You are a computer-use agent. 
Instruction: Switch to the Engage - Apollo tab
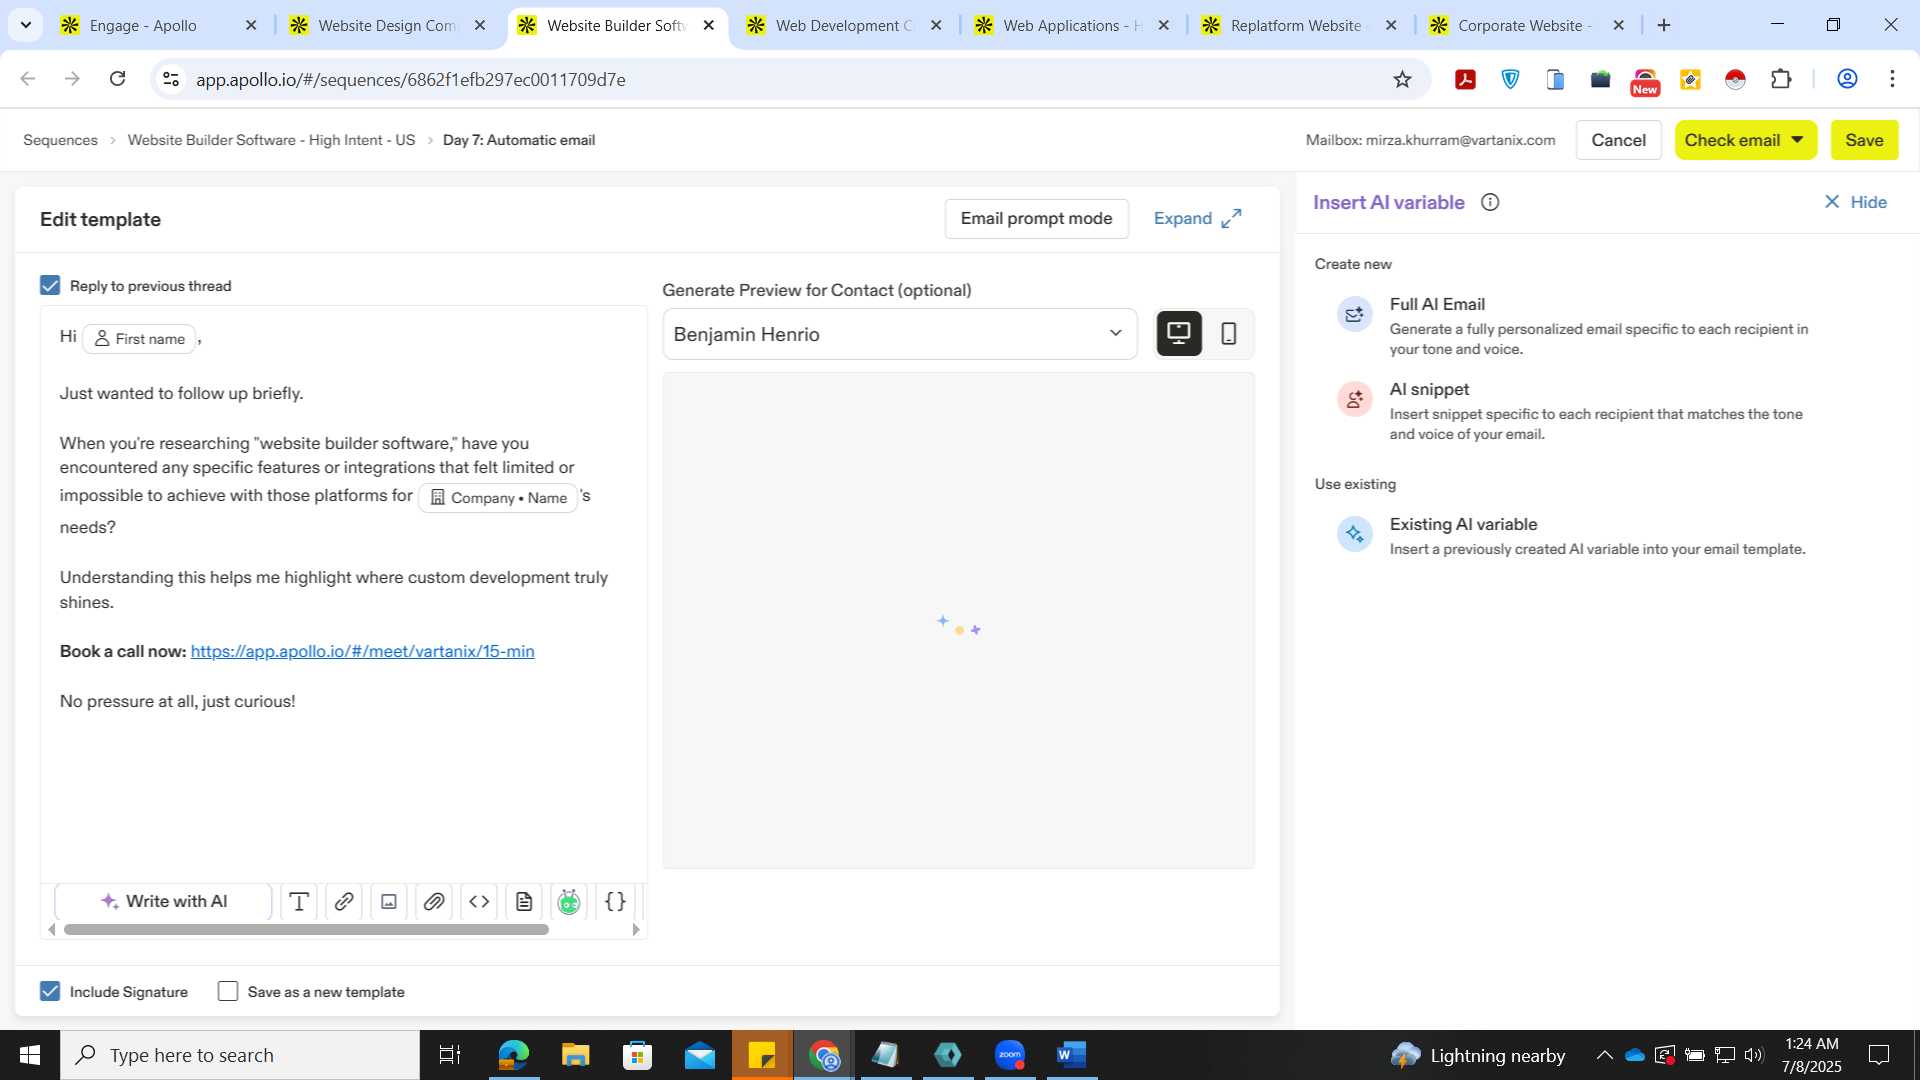pyautogui.click(x=157, y=25)
